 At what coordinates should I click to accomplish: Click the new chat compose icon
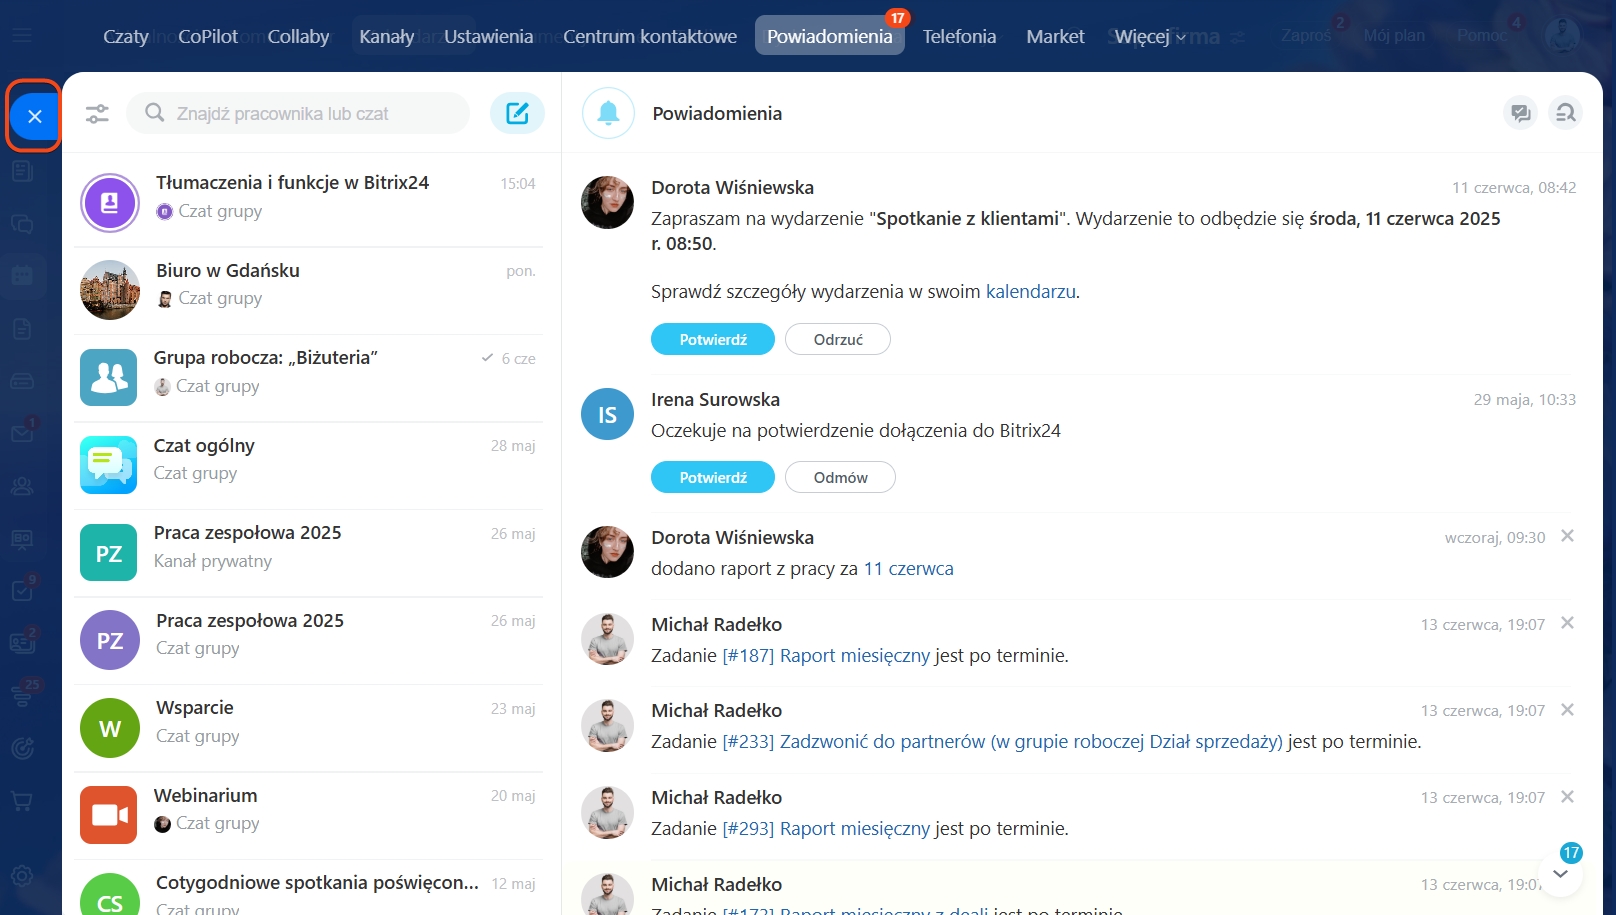click(x=517, y=113)
